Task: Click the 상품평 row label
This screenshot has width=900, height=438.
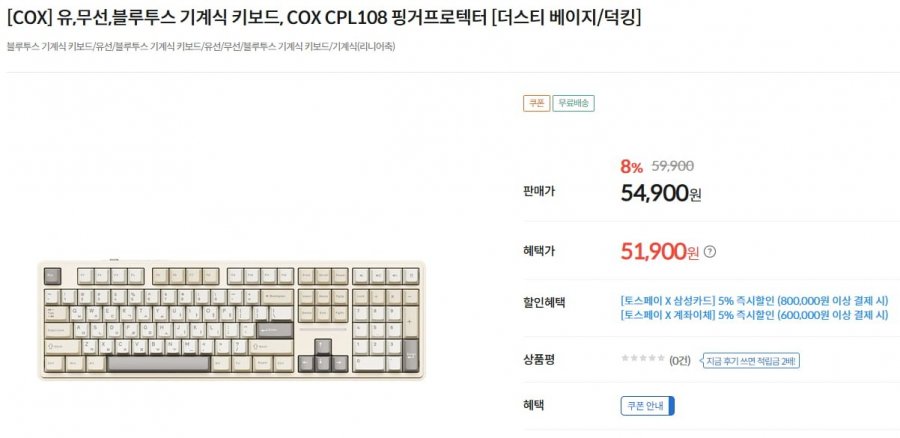Action: pyautogui.click(x=538, y=358)
